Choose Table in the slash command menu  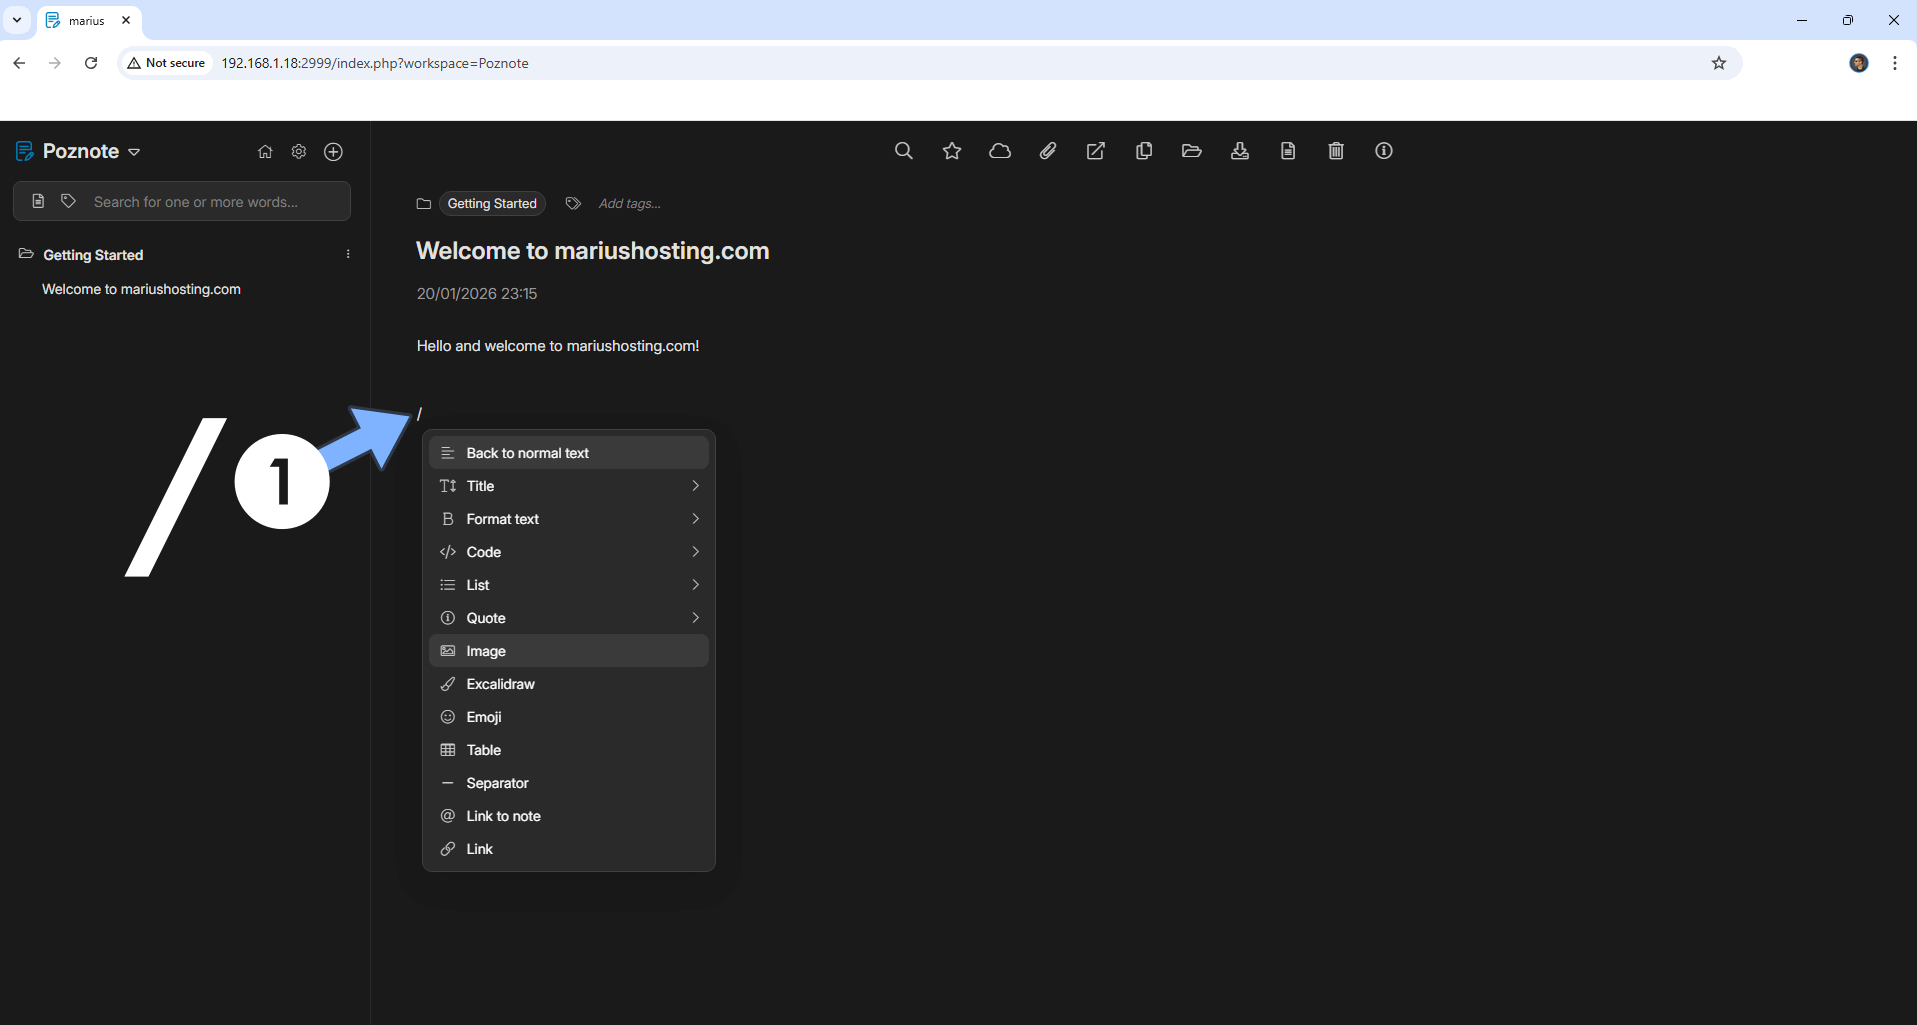(568, 750)
